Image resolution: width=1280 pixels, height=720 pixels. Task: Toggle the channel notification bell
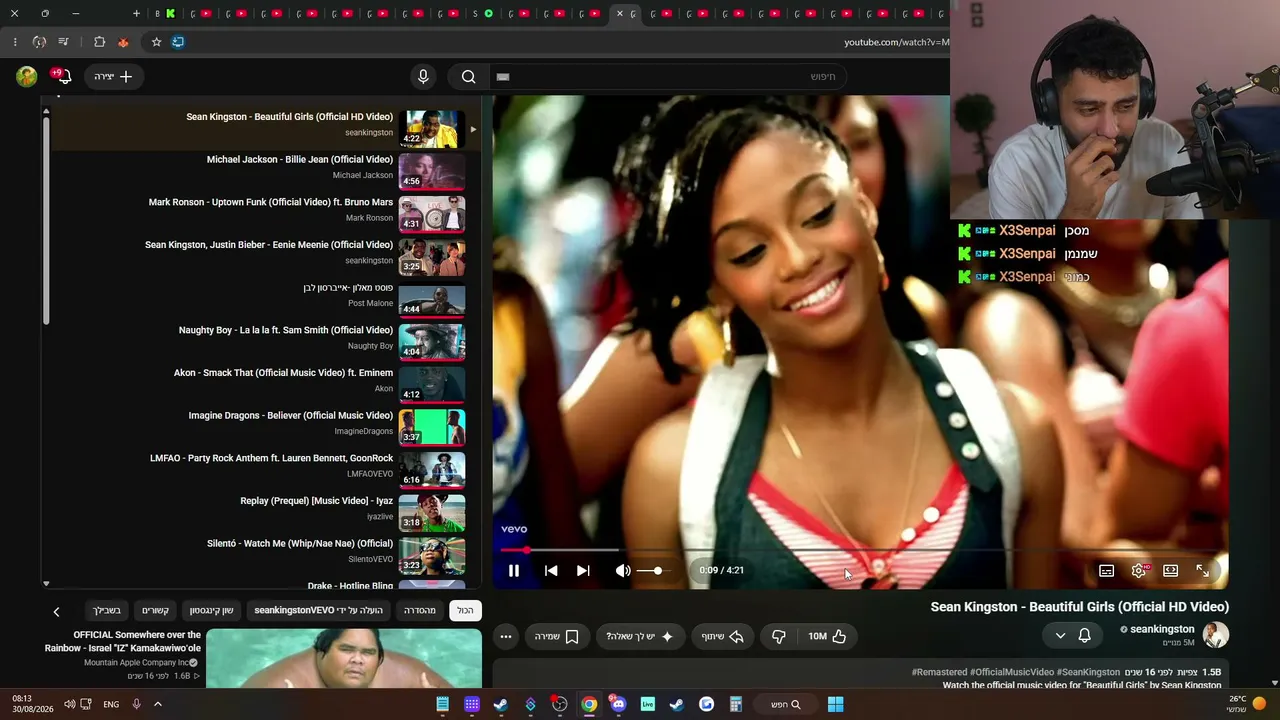[x=1084, y=636]
